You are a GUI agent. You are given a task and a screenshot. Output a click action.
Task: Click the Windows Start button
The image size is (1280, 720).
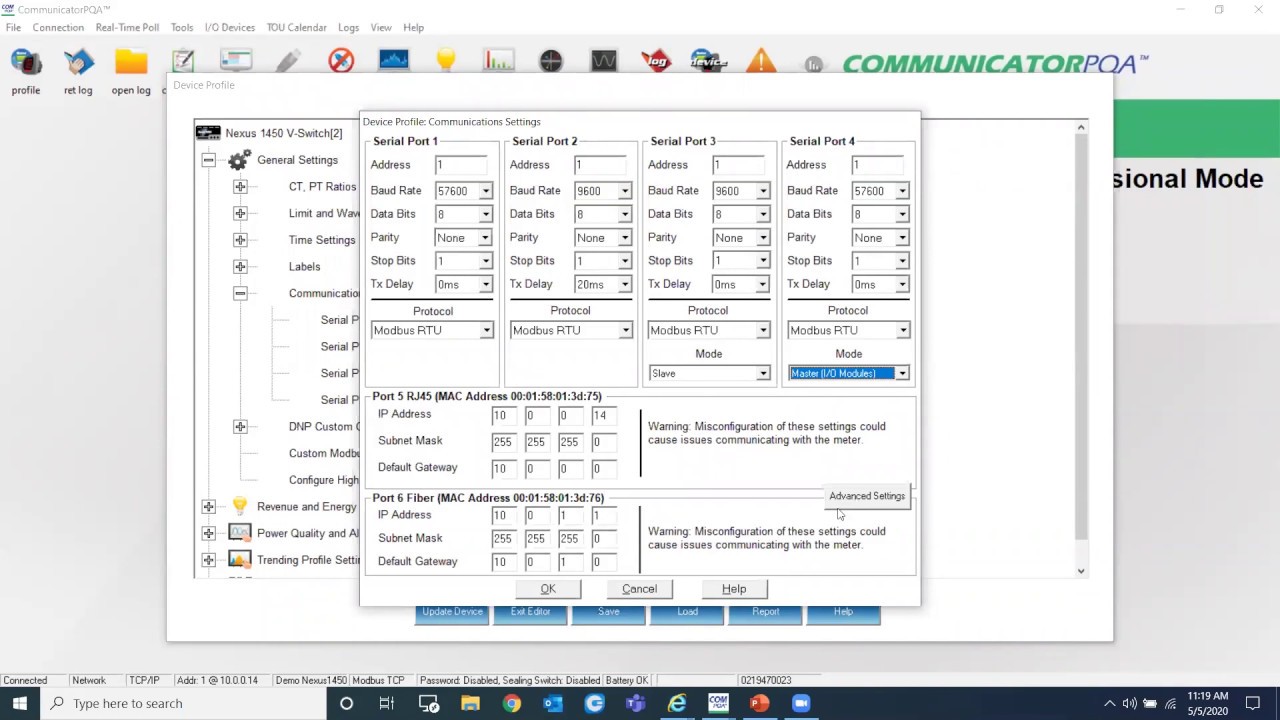click(20, 703)
